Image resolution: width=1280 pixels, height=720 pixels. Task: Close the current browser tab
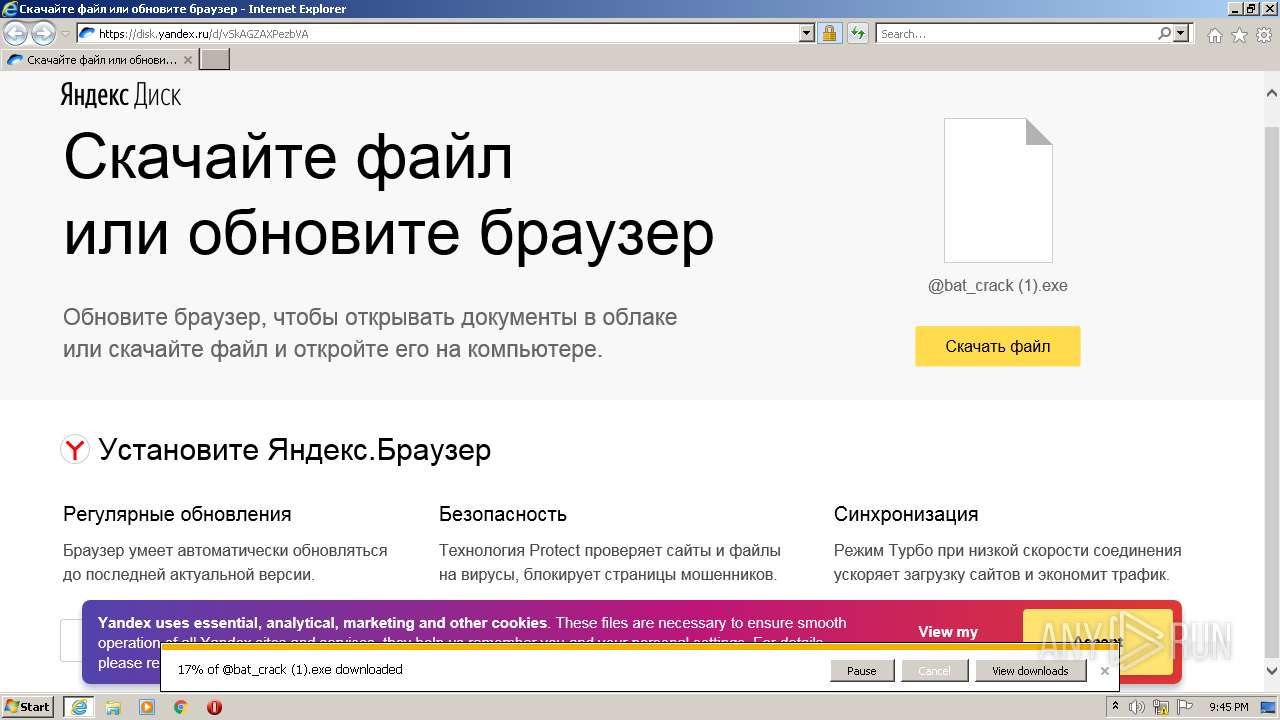[x=188, y=60]
